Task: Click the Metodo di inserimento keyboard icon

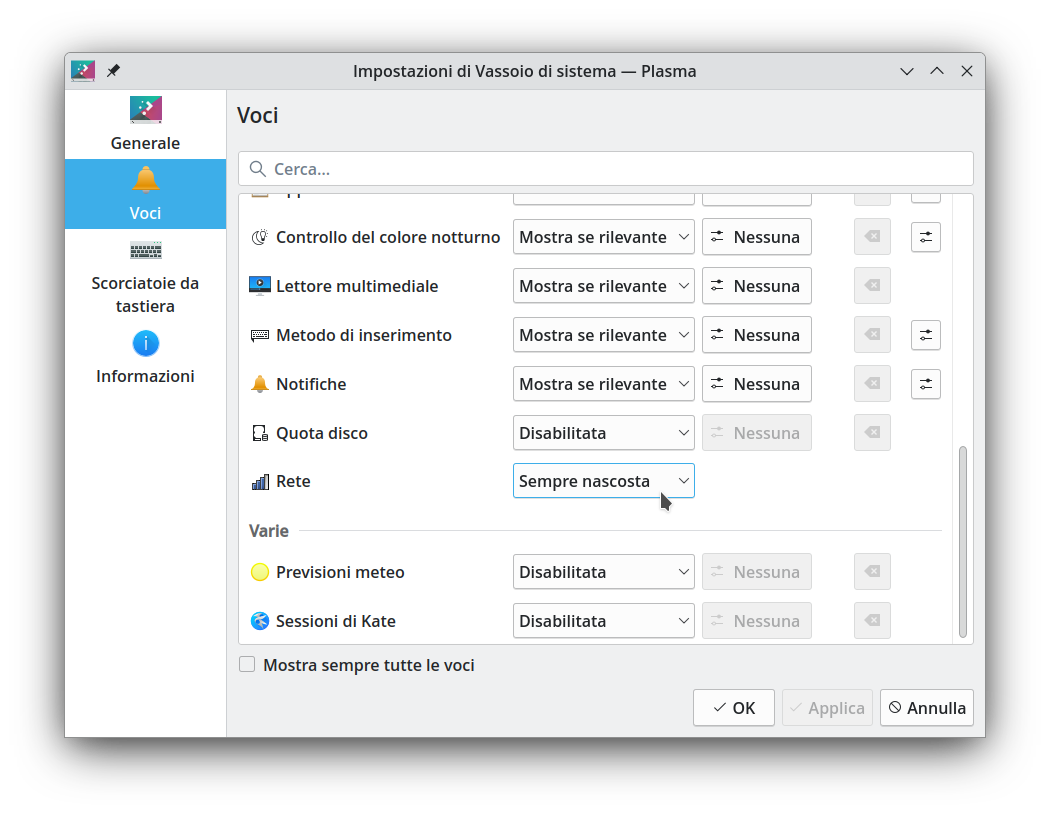Action: pyautogui.click(x=260, y=335)
